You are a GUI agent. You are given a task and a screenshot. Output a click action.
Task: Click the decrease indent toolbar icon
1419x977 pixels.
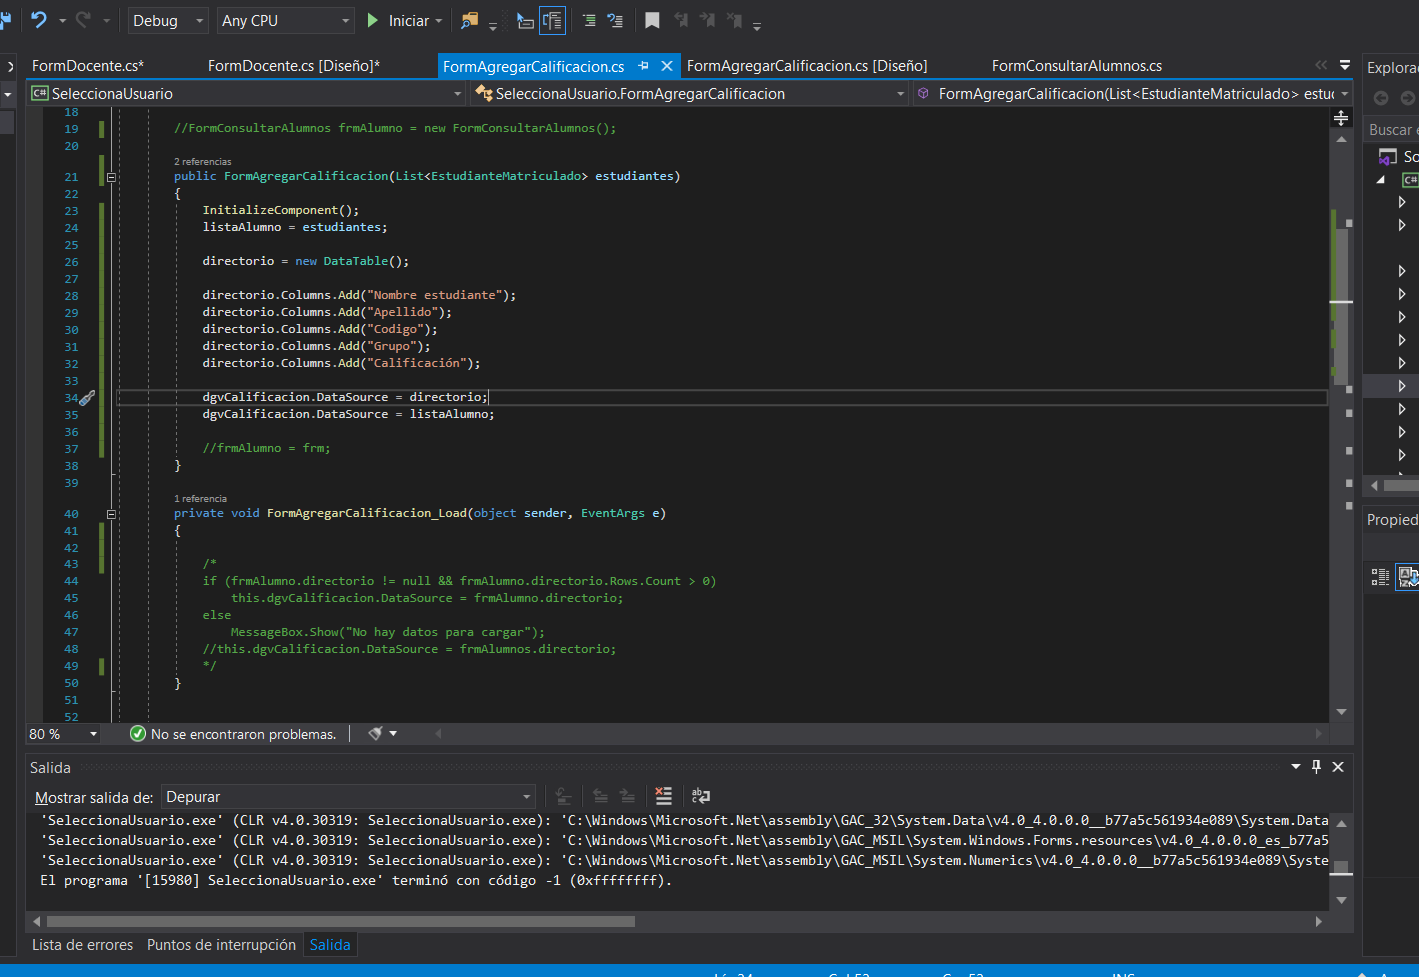point(589,21)
